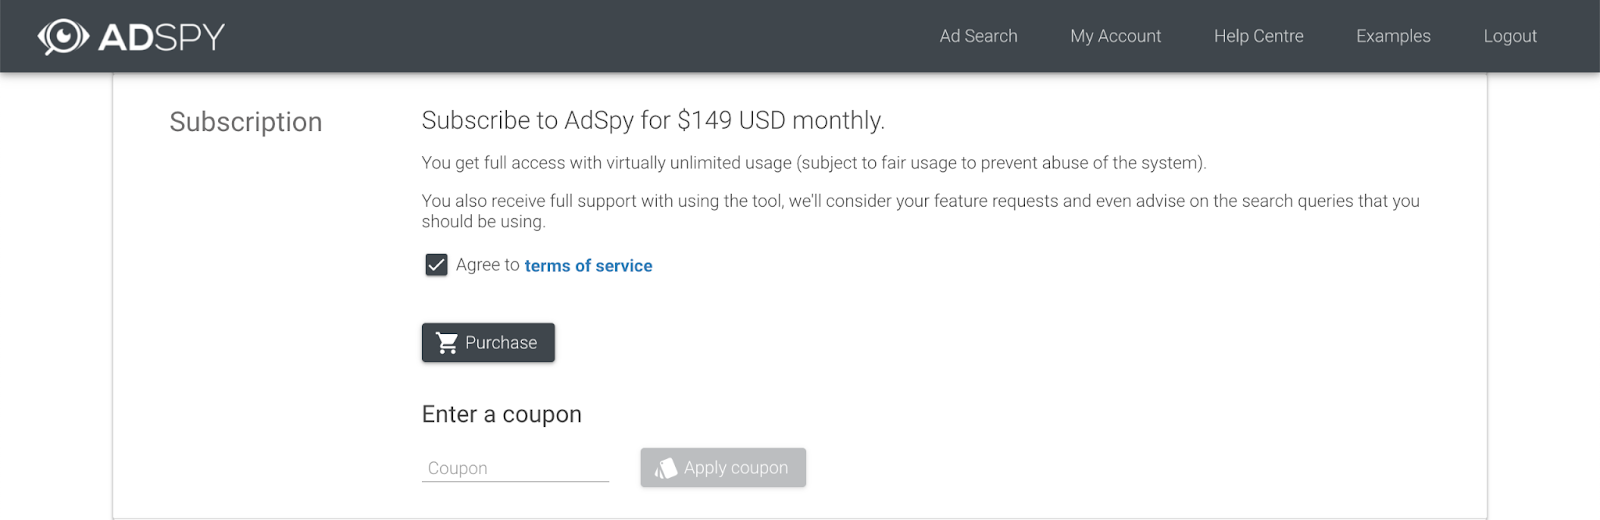Focus the Coupon input field
The height and width of the screenshot is (520, 1600).
pos(515,468)
